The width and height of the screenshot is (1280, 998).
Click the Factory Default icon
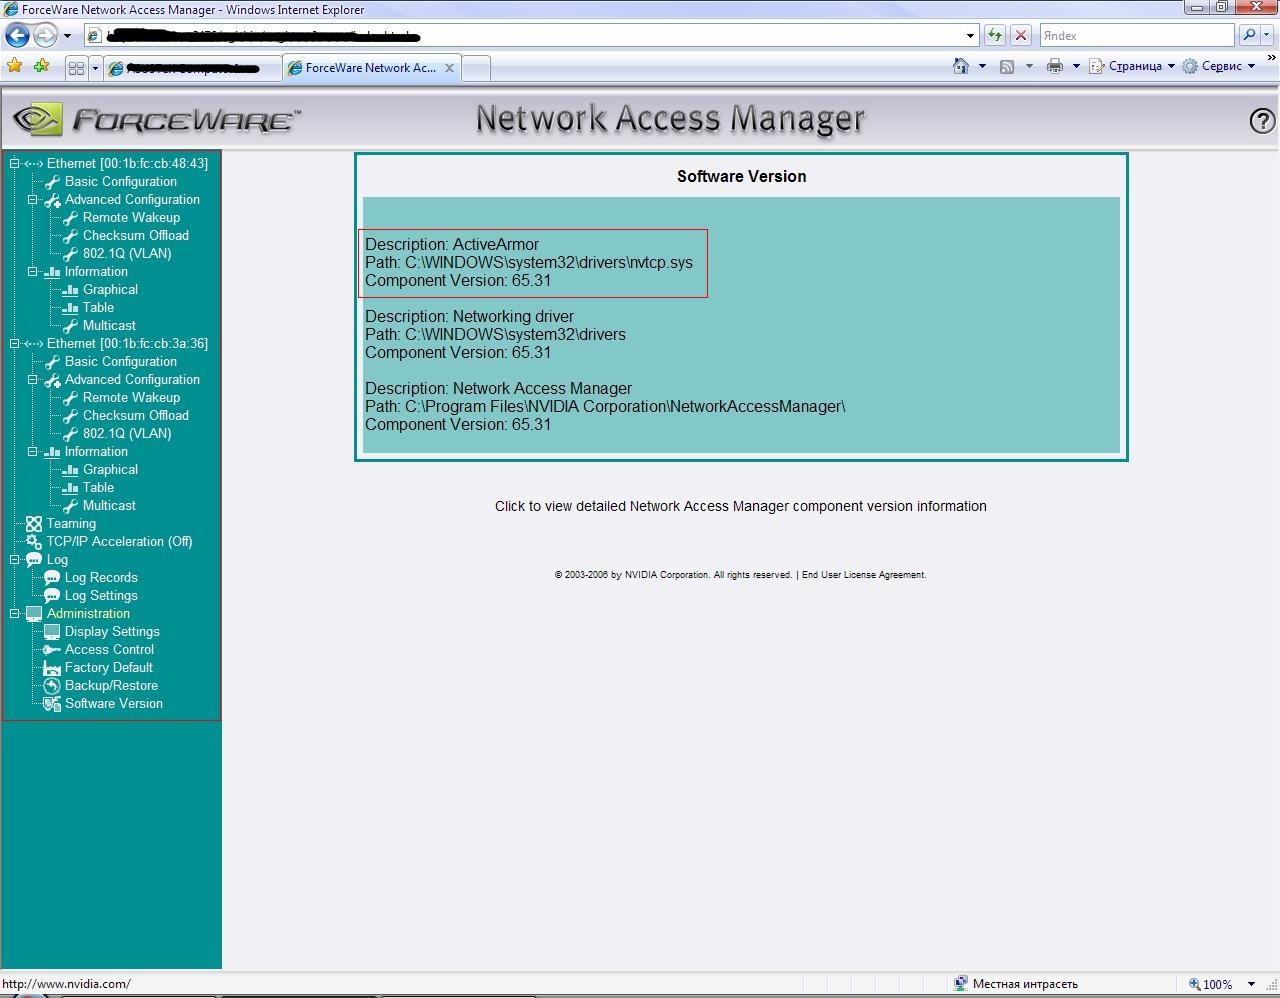52,668
